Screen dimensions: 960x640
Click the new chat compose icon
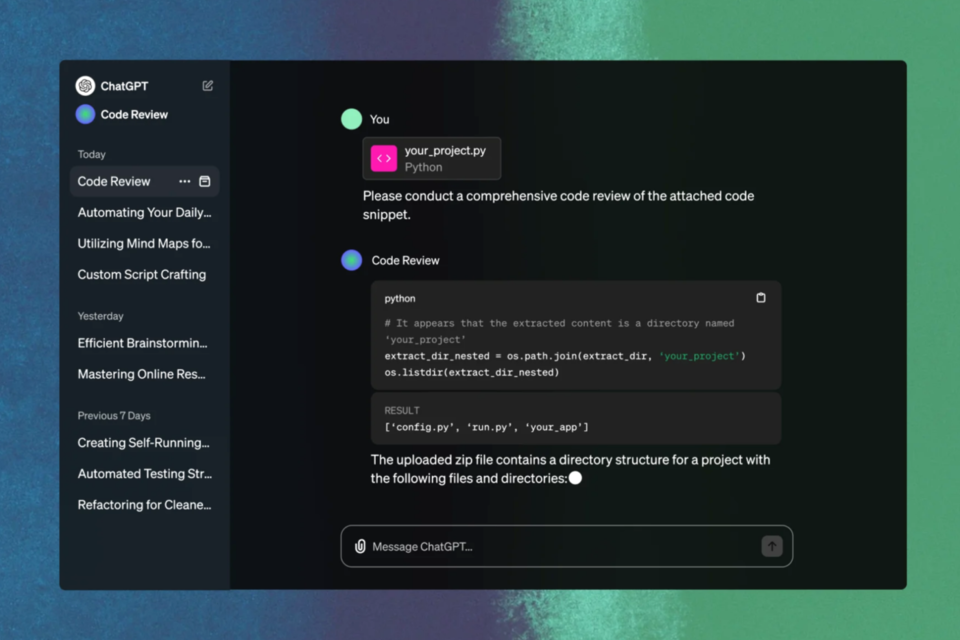point(208,86)
